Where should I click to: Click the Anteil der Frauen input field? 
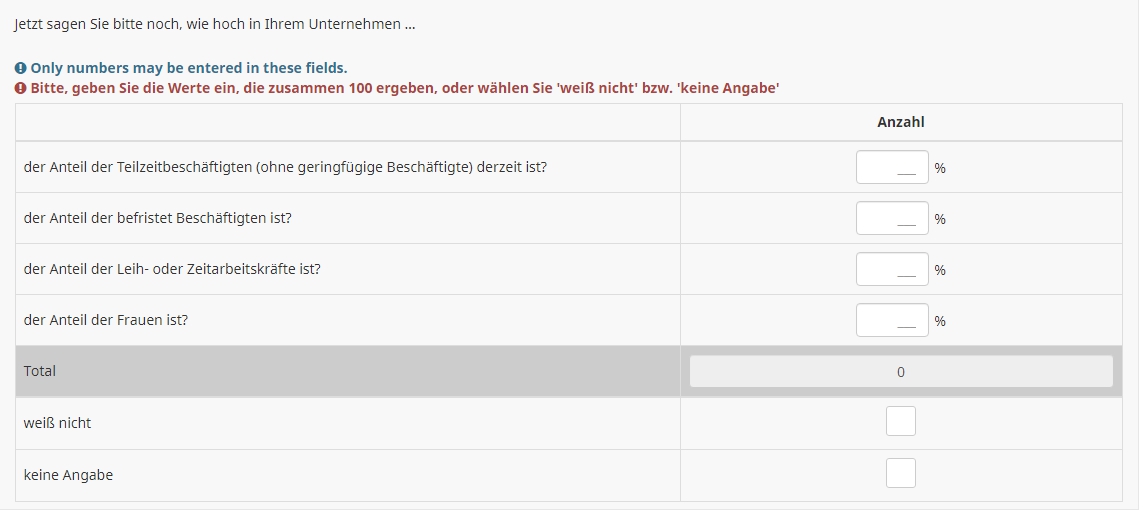coord(891,320)
